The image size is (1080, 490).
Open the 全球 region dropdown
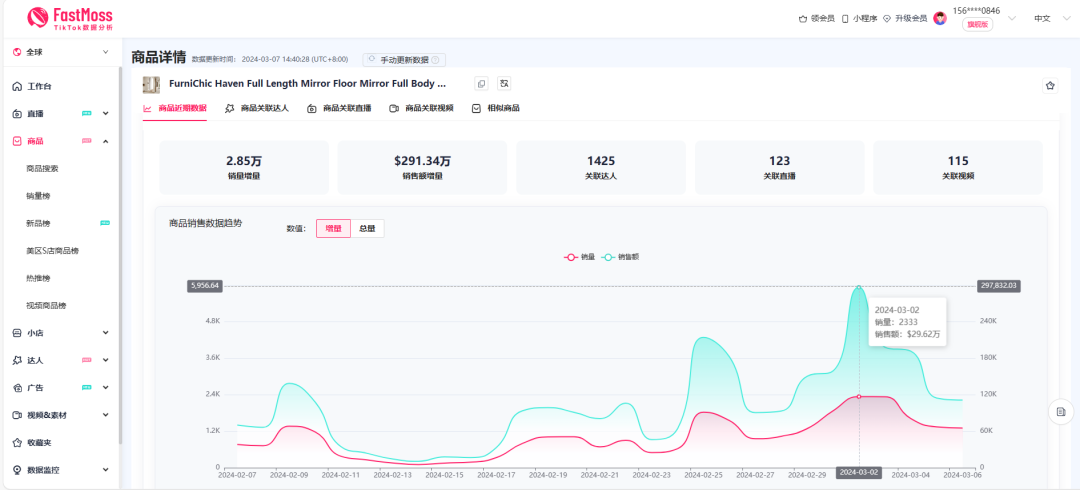(x=60, y=52)
